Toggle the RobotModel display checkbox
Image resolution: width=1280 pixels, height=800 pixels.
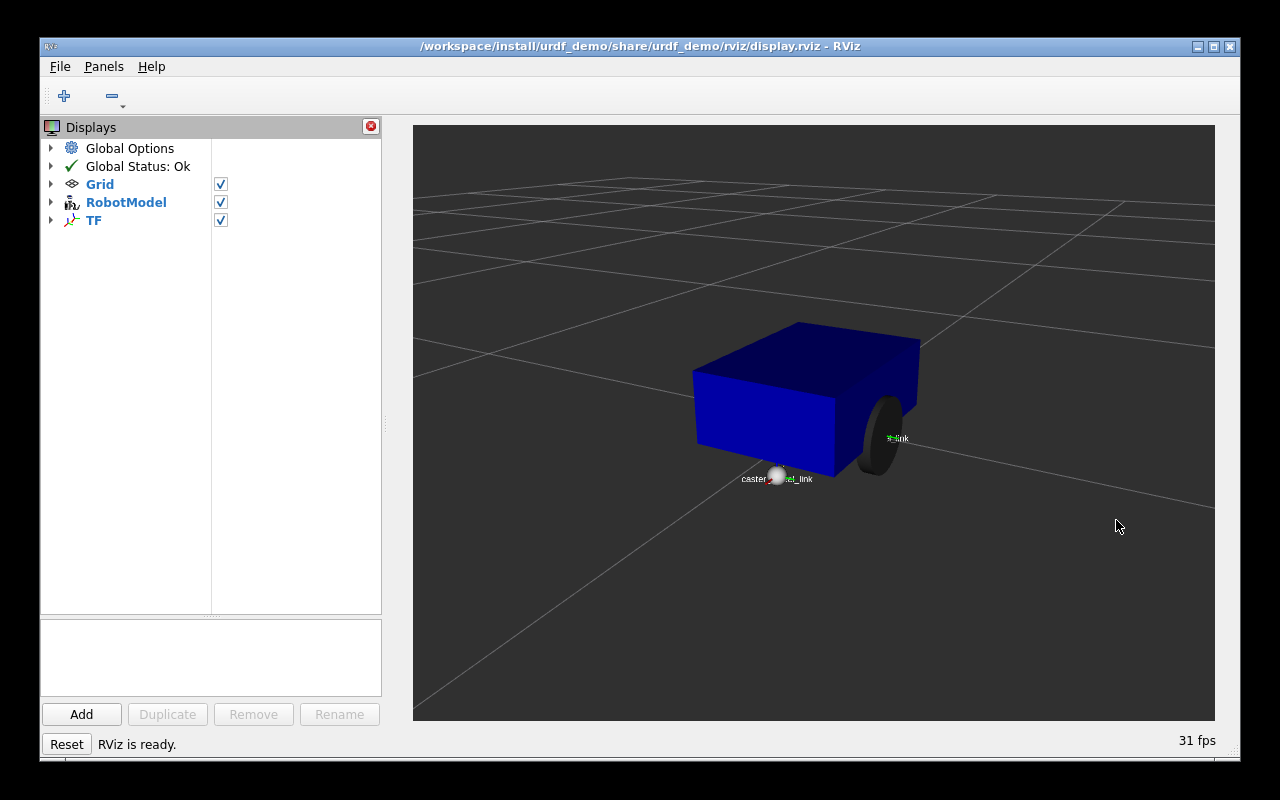click(221, 202)
